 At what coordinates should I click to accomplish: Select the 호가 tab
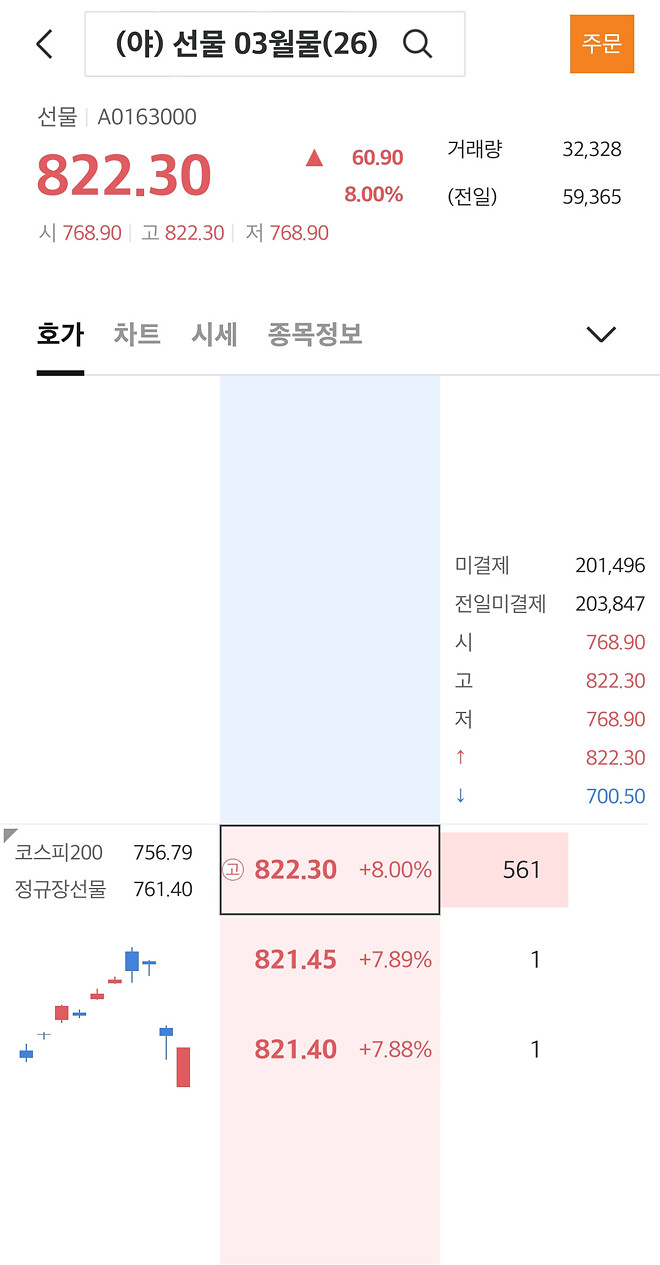(61, 335)
